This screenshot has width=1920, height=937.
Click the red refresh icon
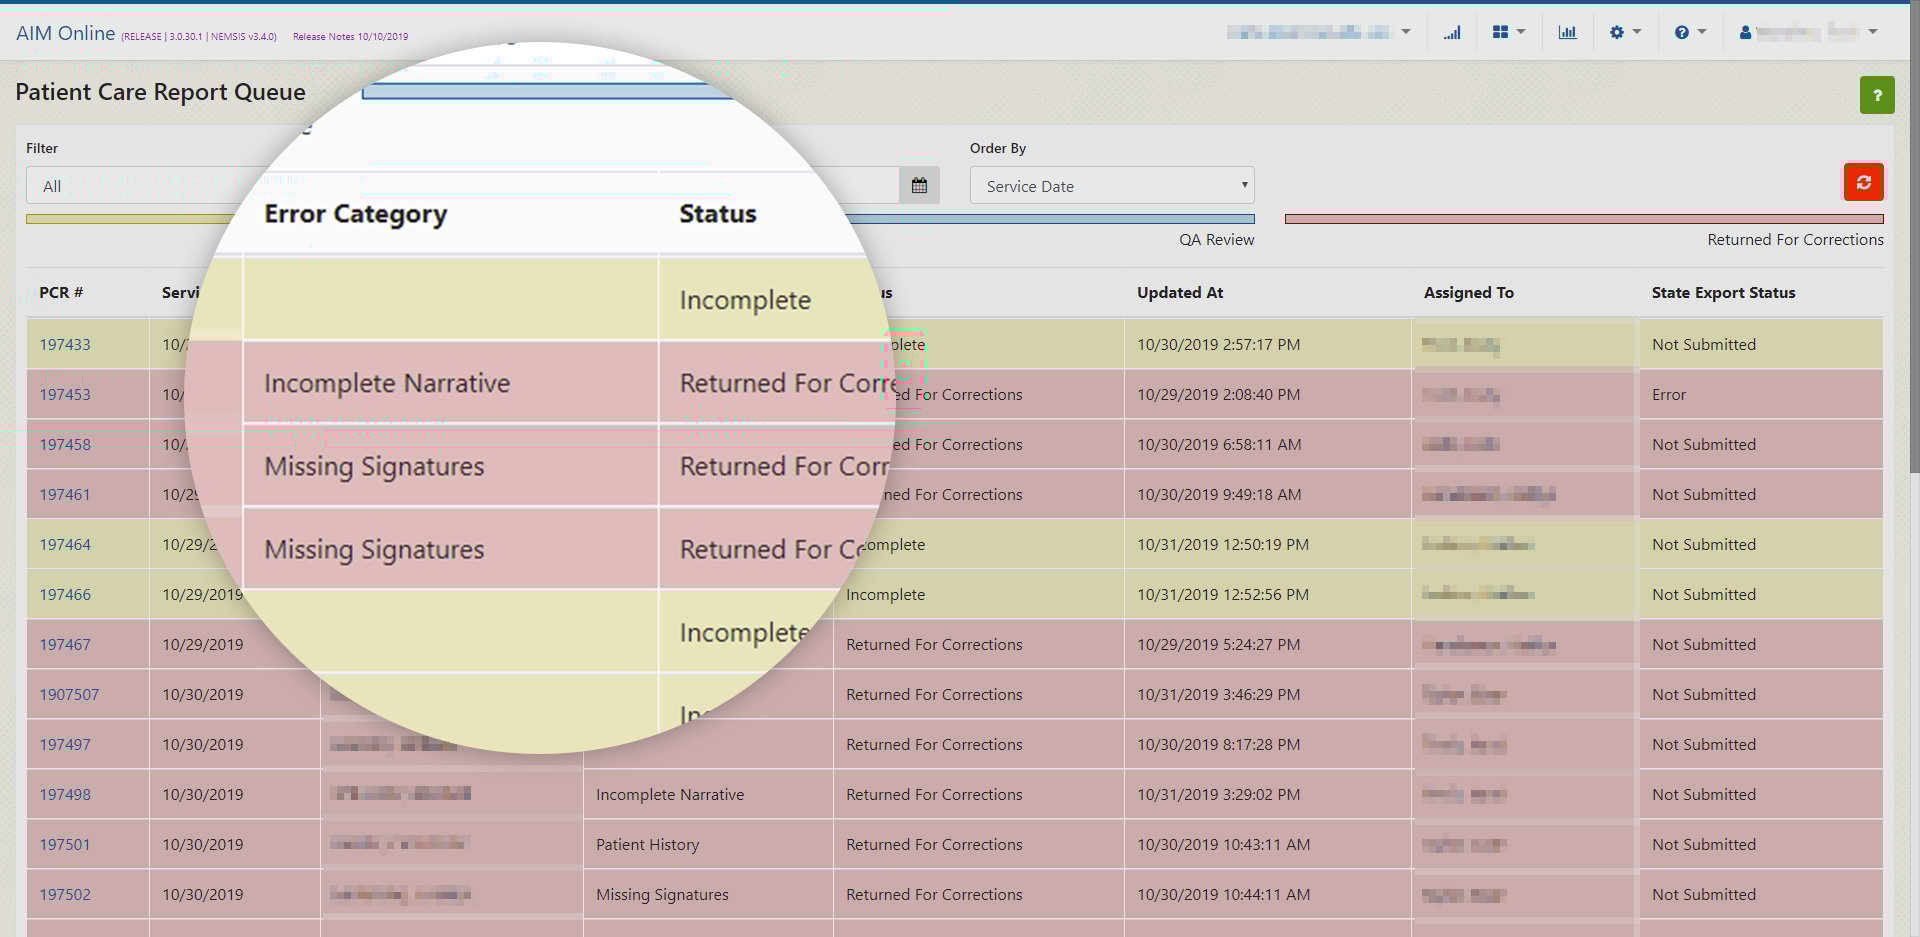tap(1863, 182)
